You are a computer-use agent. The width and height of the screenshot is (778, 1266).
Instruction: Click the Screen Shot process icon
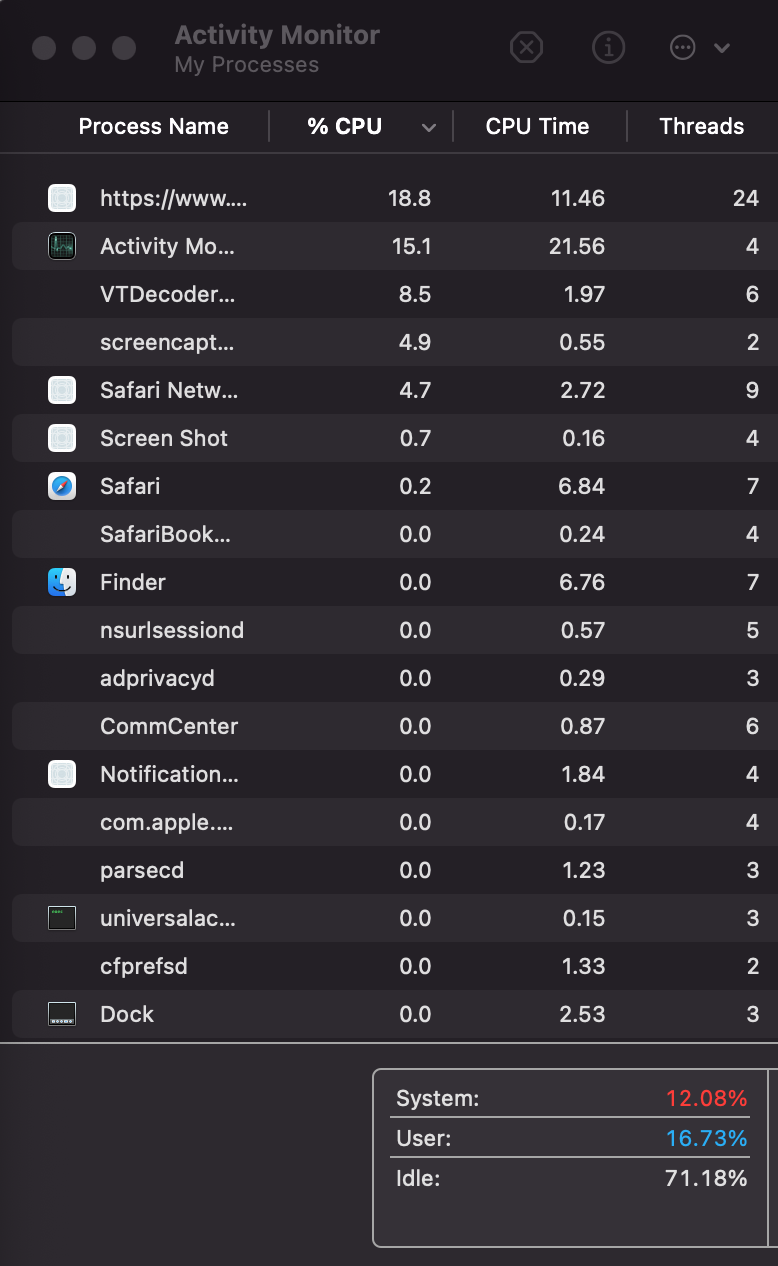(x=62, y=438)
